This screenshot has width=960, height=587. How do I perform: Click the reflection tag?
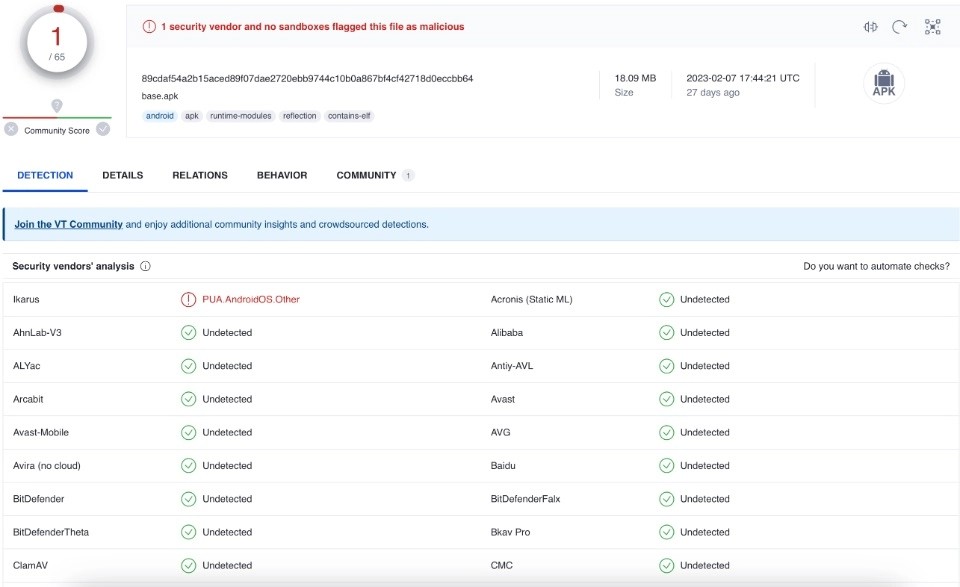tap(299, 116)
